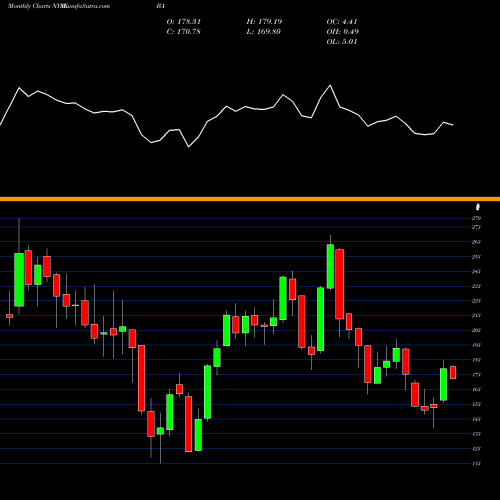Image resolution: width=500 pixels, height=500 pixels.
Task: Click the 'OL: 5.01' reading
Action: (342, 42)
